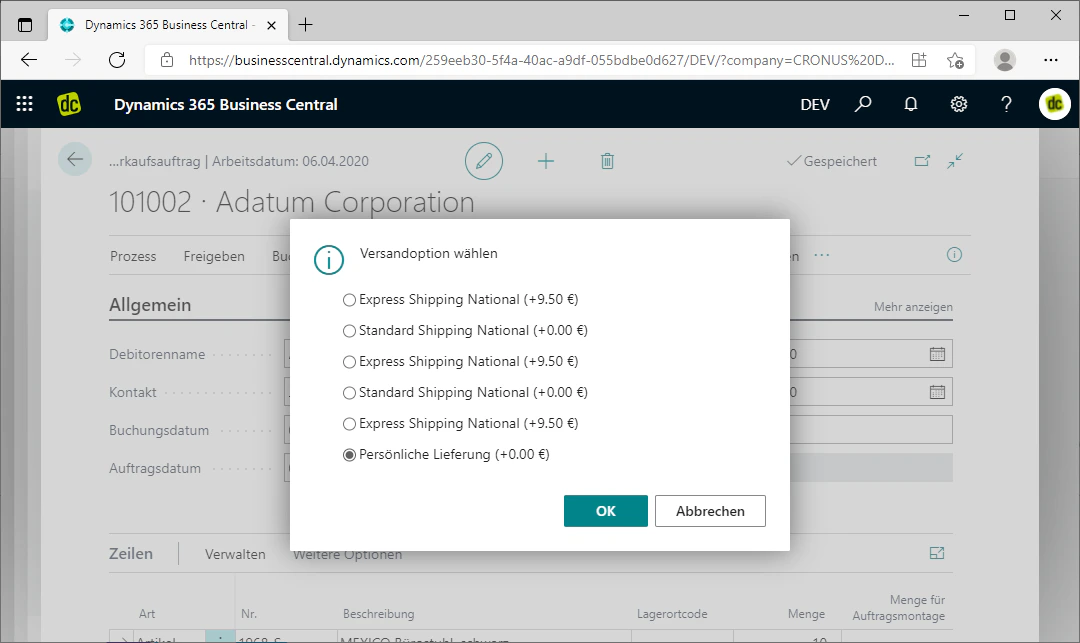Open the app launcher waffle icon
Image resolution: width=1080 pixels, height=643 pixels.
coord(25,104)
